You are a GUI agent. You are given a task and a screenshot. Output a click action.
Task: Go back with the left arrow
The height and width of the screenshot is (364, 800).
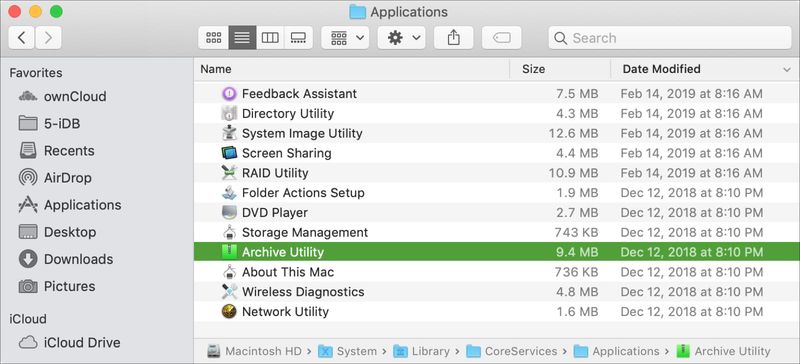pyautogui.click(x=21, y=38)
